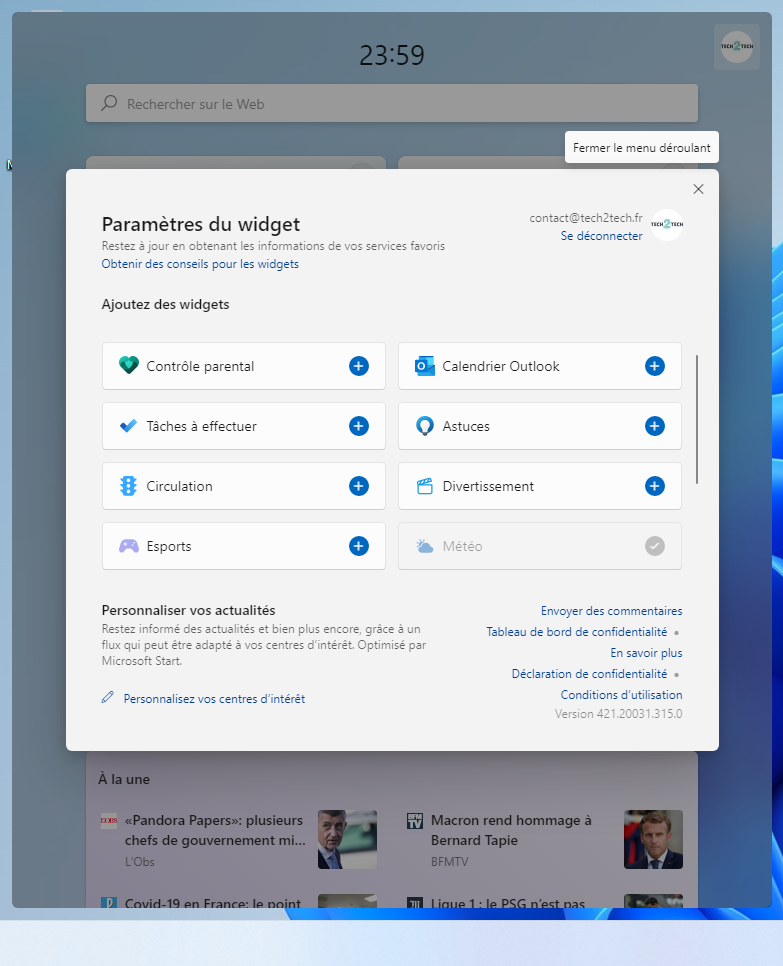Close the widget settings dialog

tap(698, 189)
